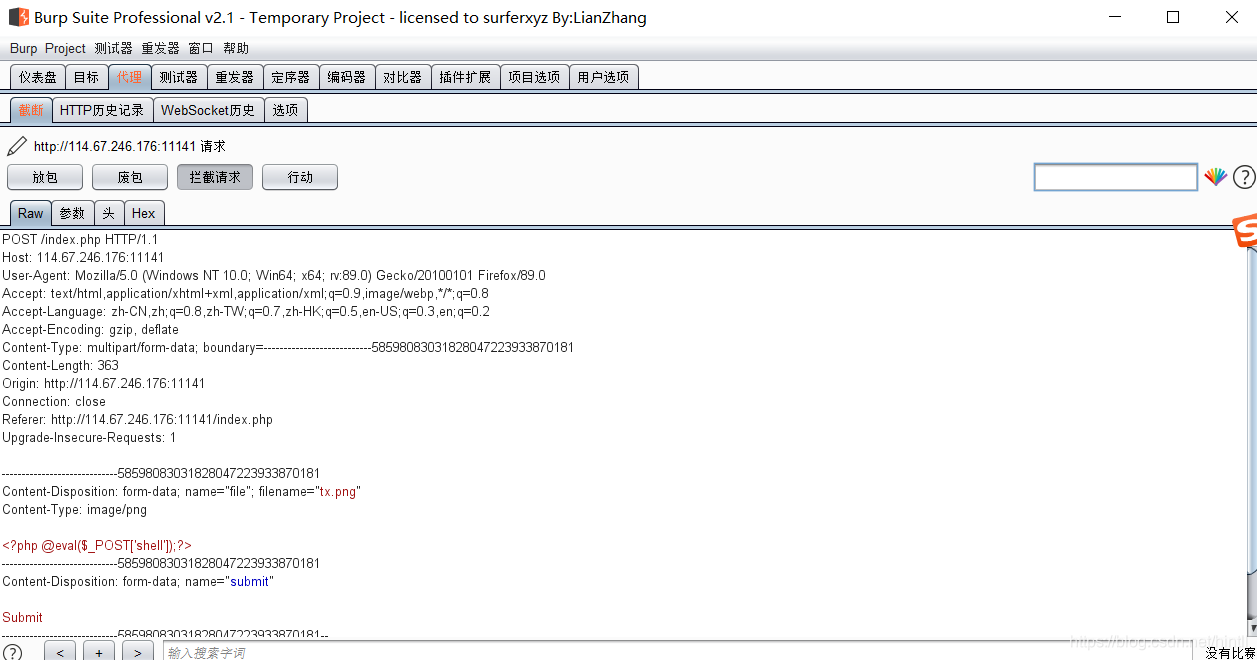This screenshot has width=1257, height=660.
Task: Open the colorful highlight picker icon
Action: pyautogui.click(x=1215, y=177)
